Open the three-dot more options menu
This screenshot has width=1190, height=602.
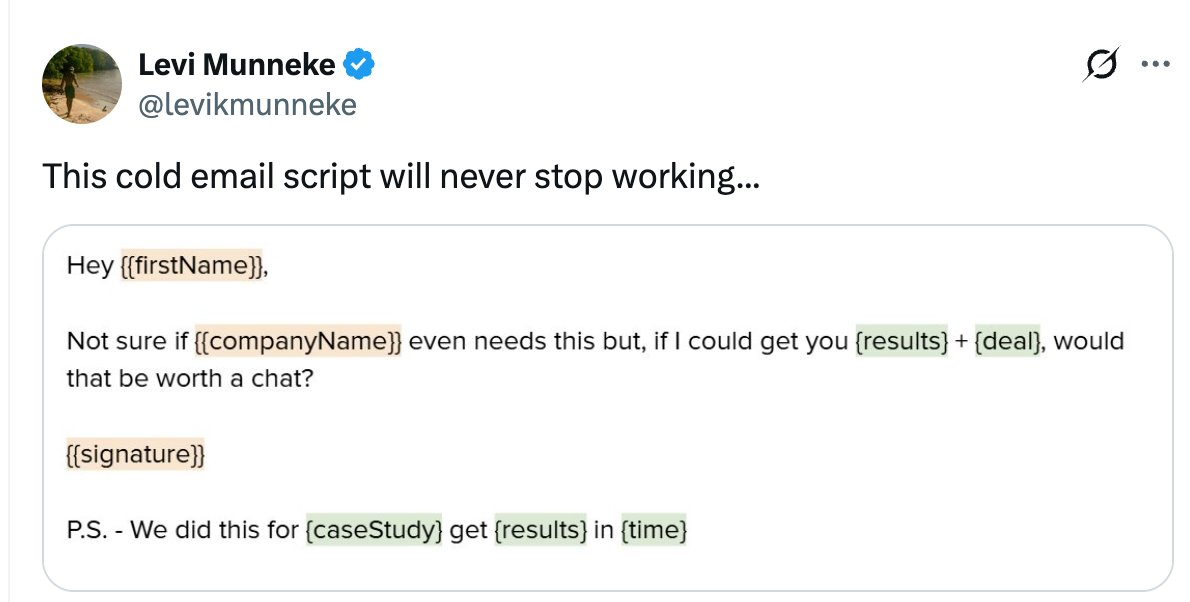coord(1155,65)
